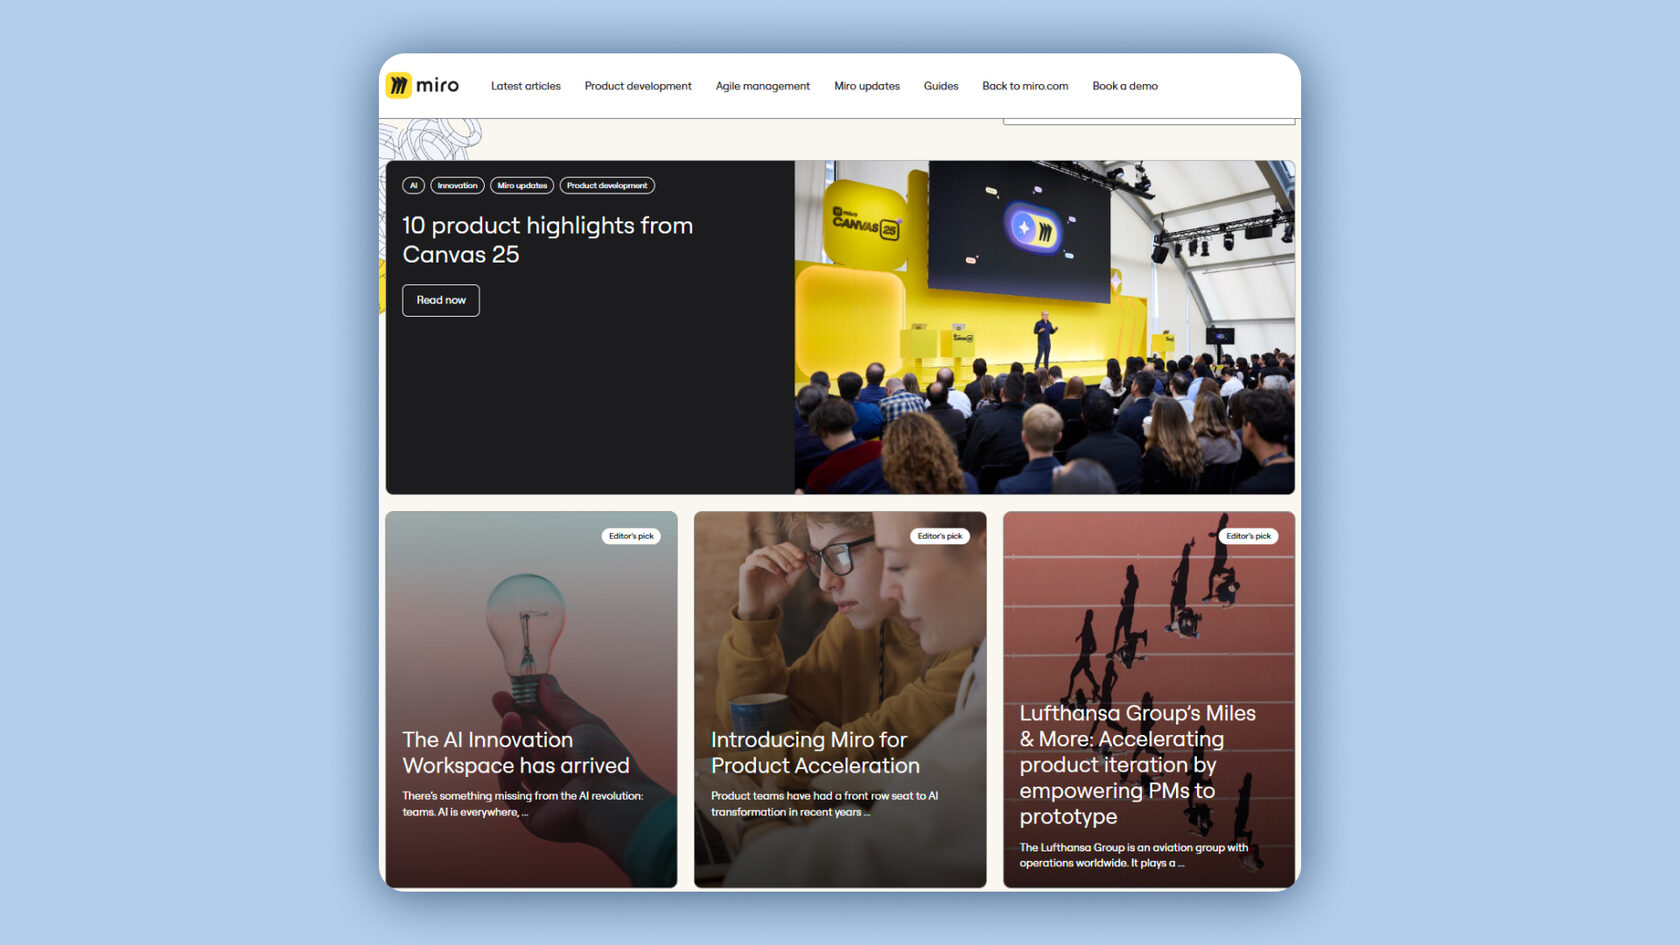The height and width of the screenshot is (945, 1680).
Task: Click the AI tag pill
Action: pos(413,185)
